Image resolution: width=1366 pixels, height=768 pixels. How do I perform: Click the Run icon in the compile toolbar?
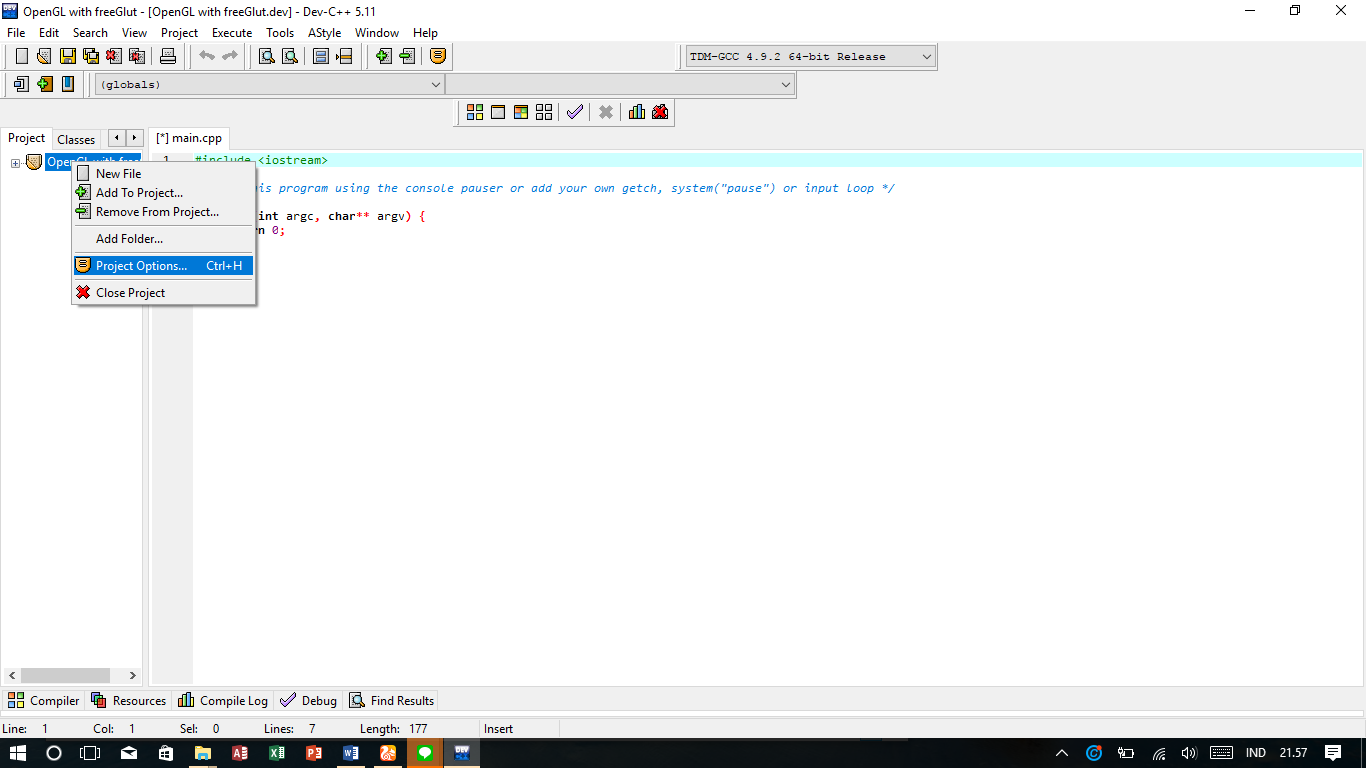(497, 112)
